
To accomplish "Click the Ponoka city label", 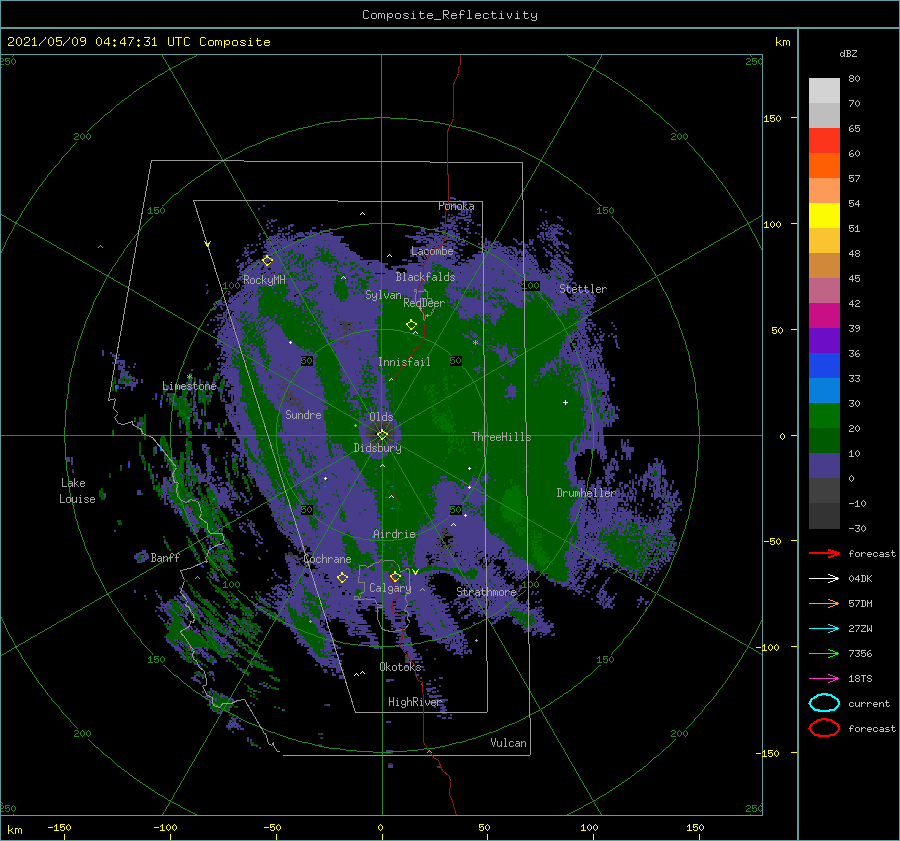I will [x=456, y=206].
